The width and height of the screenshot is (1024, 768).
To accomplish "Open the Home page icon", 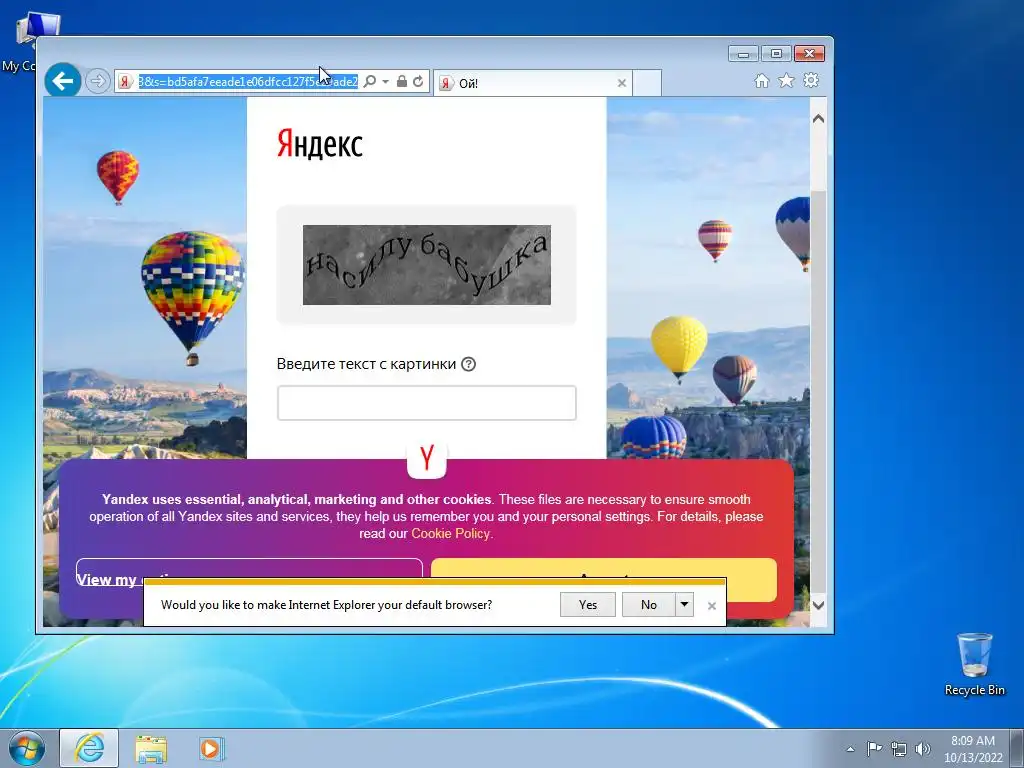I will 761,80.
